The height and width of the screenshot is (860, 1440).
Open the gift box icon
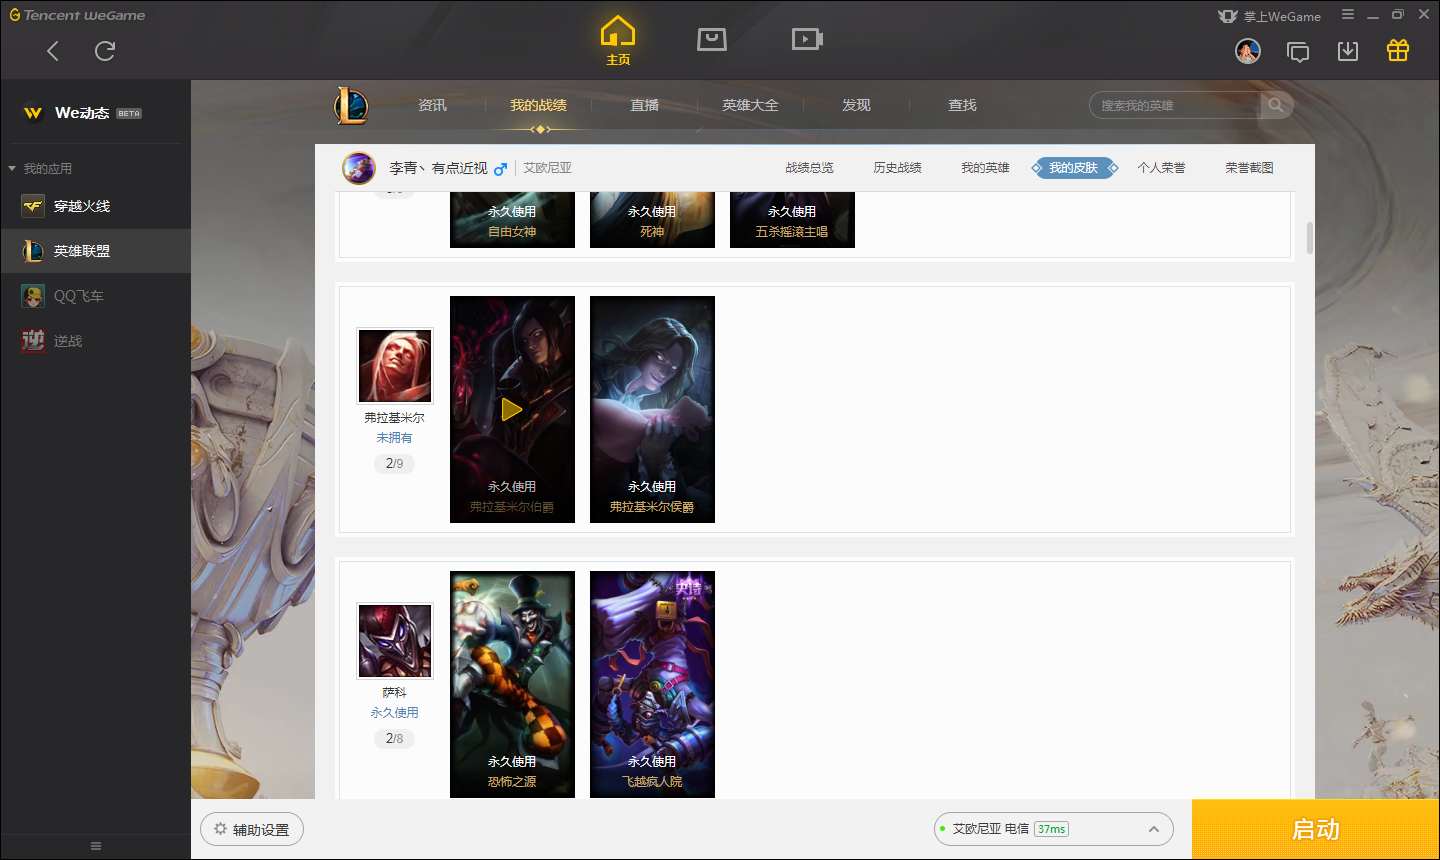tap(1398, 50)
